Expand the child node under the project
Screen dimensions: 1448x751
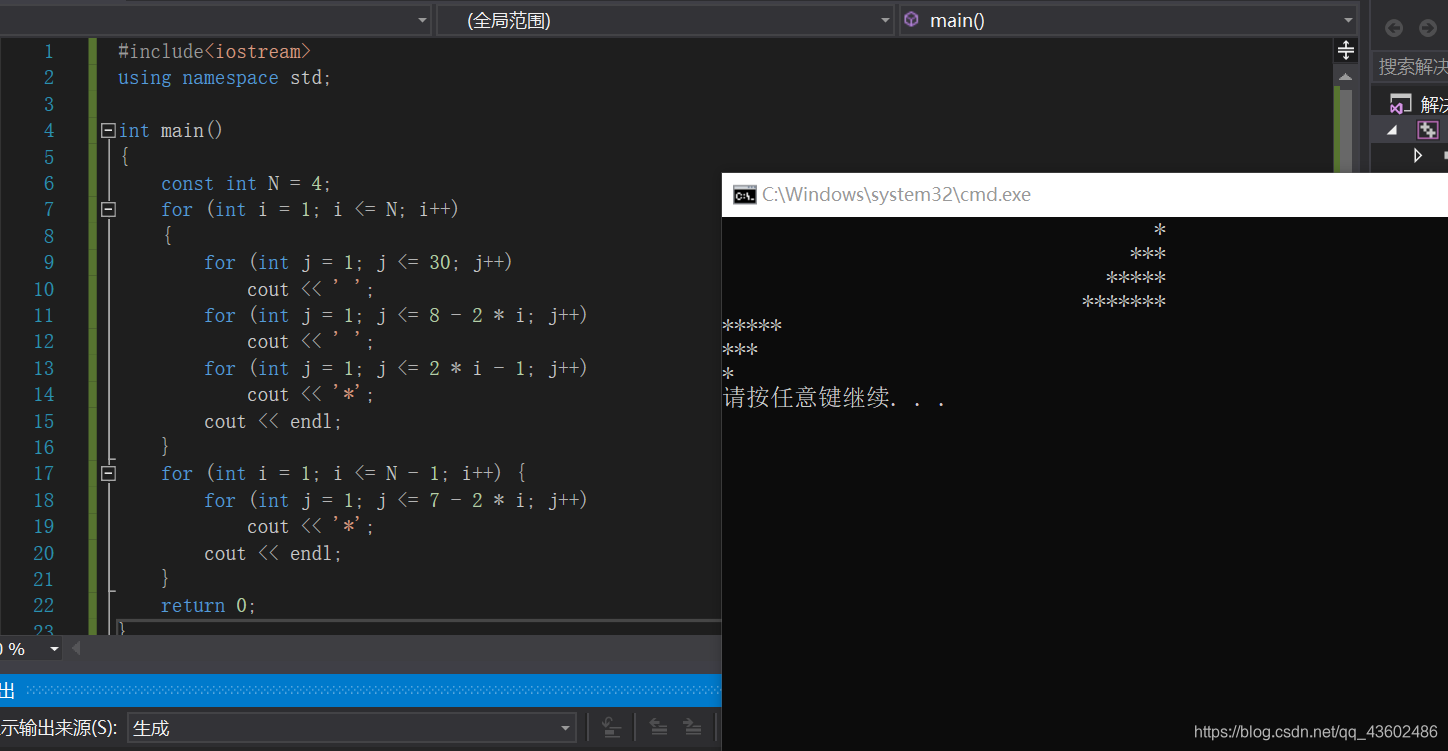coord(1417,155)
